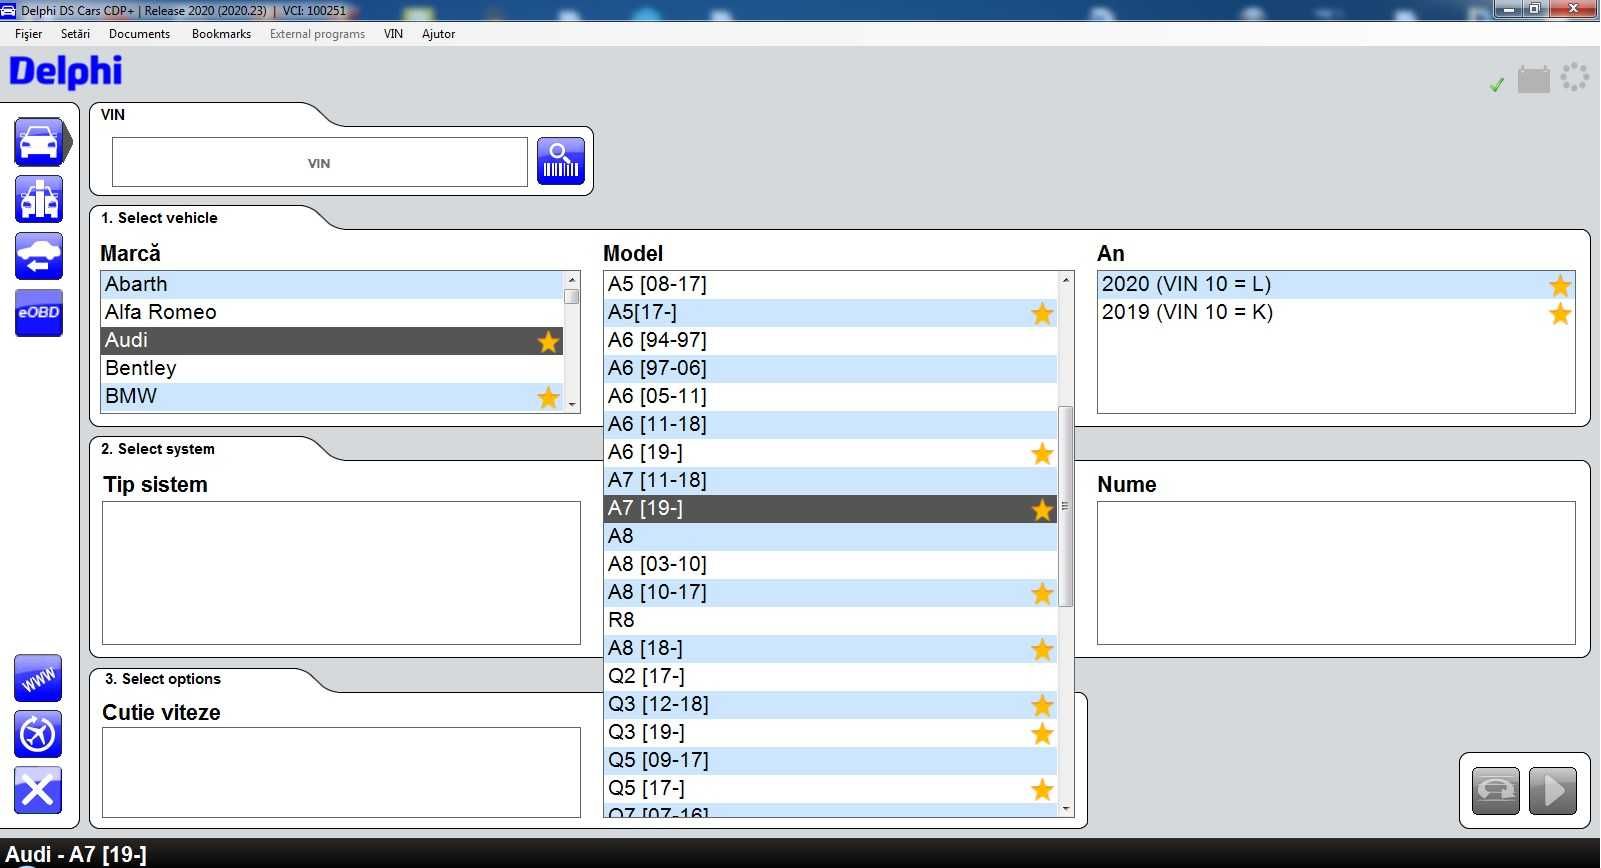The height and width of the screenshot is (868, 1601).
Task: Click Marcă list scroll-down arrow
Action: click(572, 404)
